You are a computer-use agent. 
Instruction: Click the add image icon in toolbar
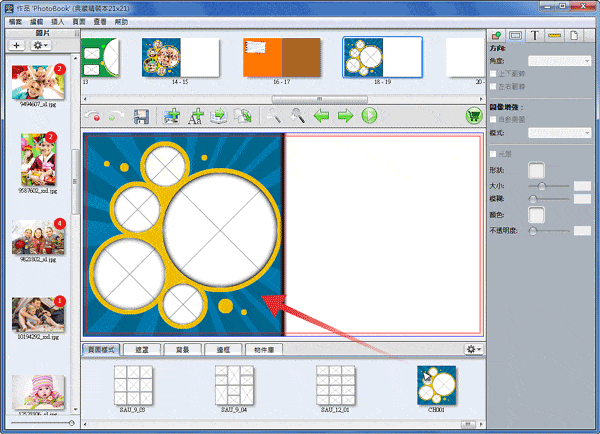pos(170,116)
